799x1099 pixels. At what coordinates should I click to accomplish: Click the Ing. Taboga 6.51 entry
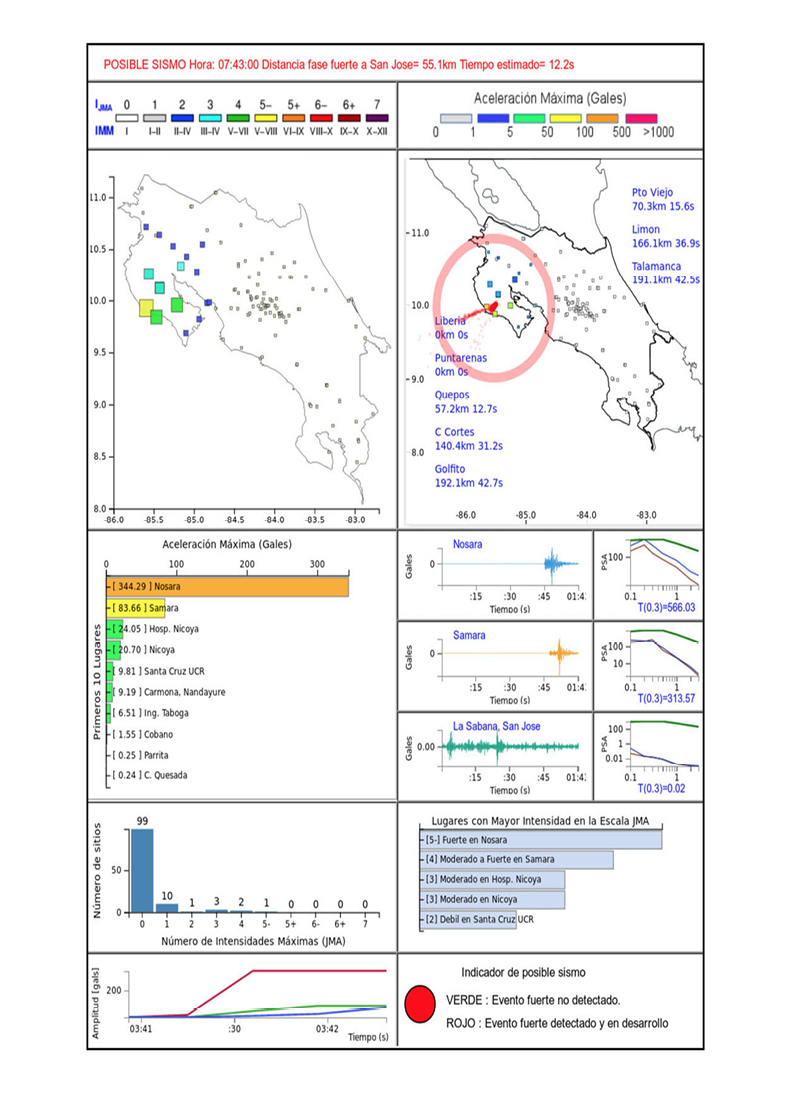tap(149, 713)
